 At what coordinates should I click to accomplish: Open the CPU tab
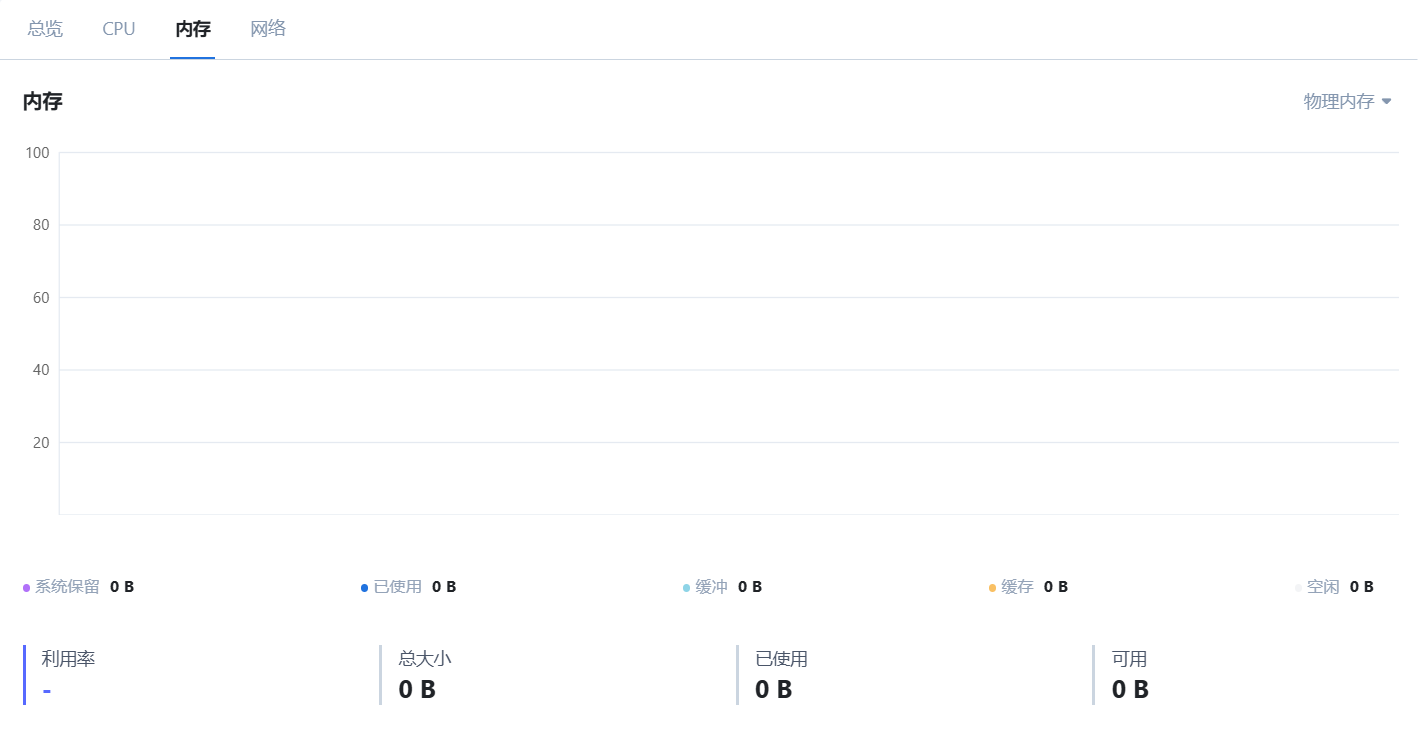[x=119, y=29]
